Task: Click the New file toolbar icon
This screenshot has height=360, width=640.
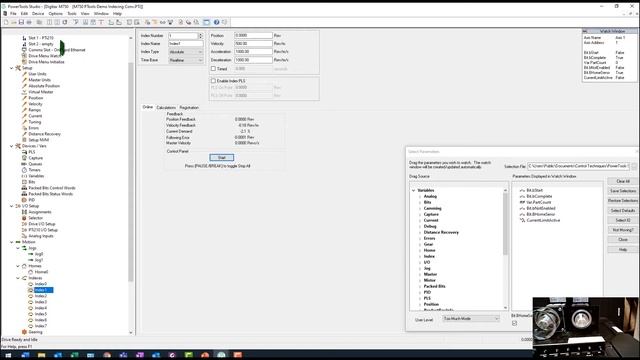Action: (x=6, y=22)
